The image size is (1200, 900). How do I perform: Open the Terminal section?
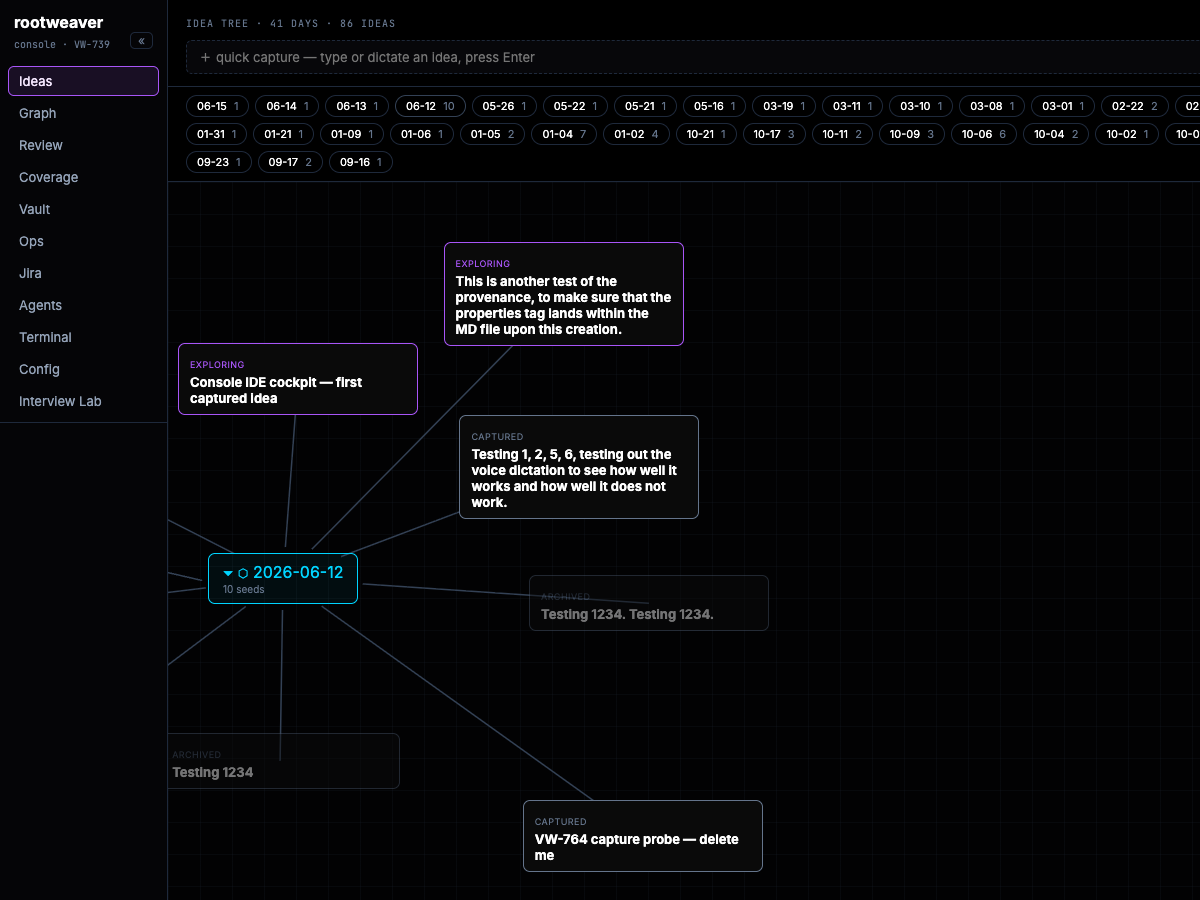(83, 337)
